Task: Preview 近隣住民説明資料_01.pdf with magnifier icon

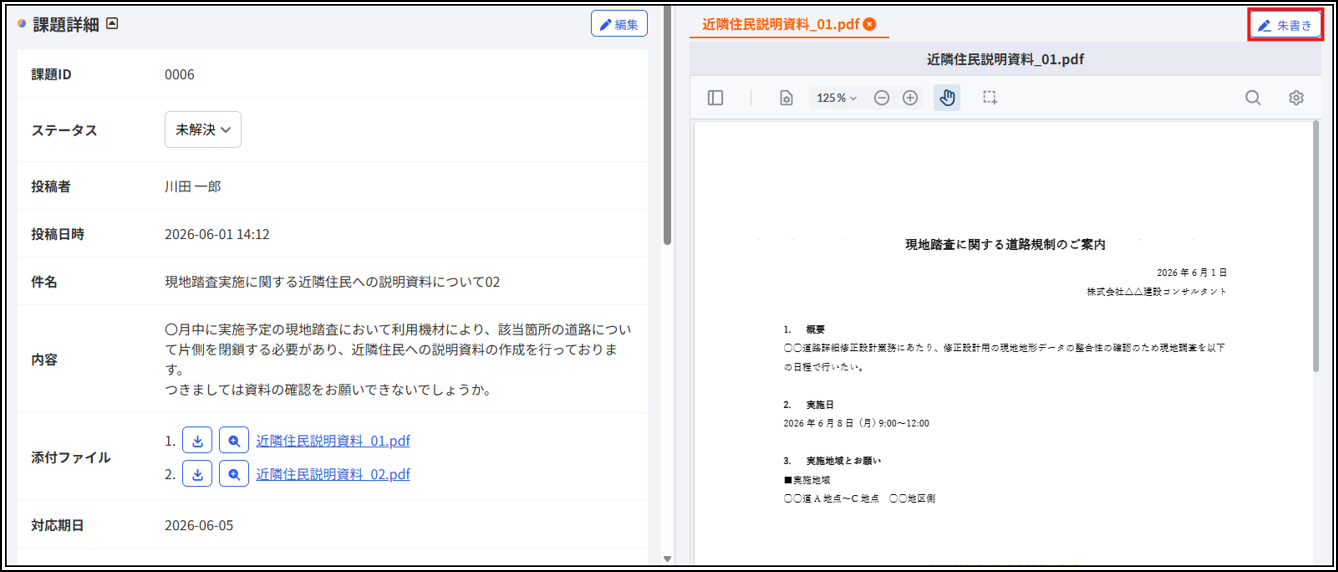Action: click(x=234, y=441)
